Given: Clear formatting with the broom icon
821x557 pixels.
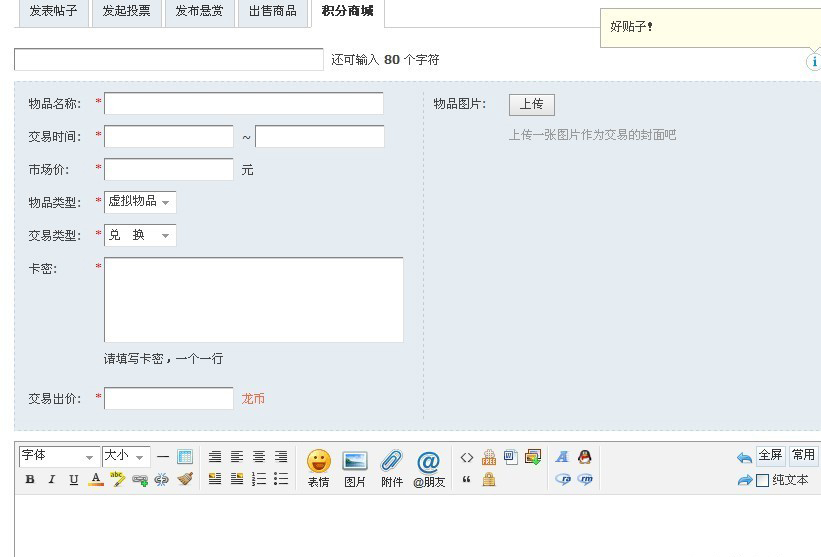Looking at the screenshot, I should (184, 478).
